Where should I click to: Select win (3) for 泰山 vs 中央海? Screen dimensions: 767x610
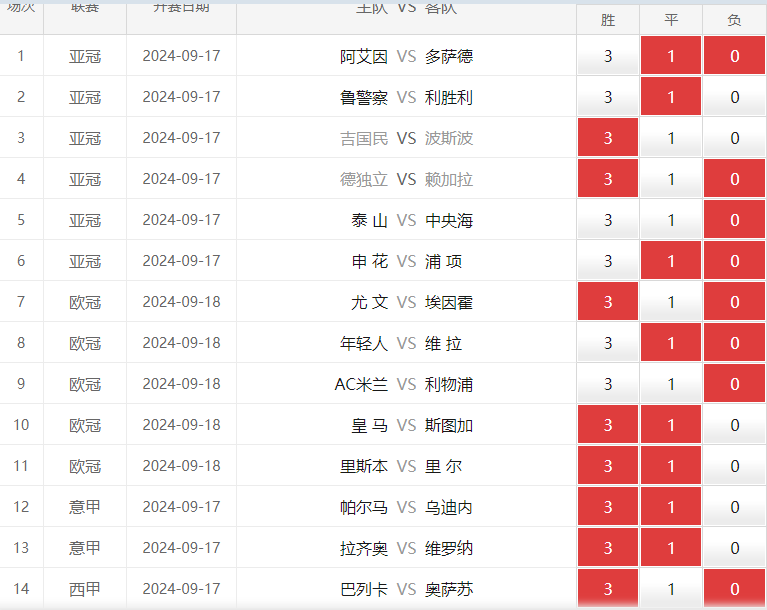(x=608, y=220)
